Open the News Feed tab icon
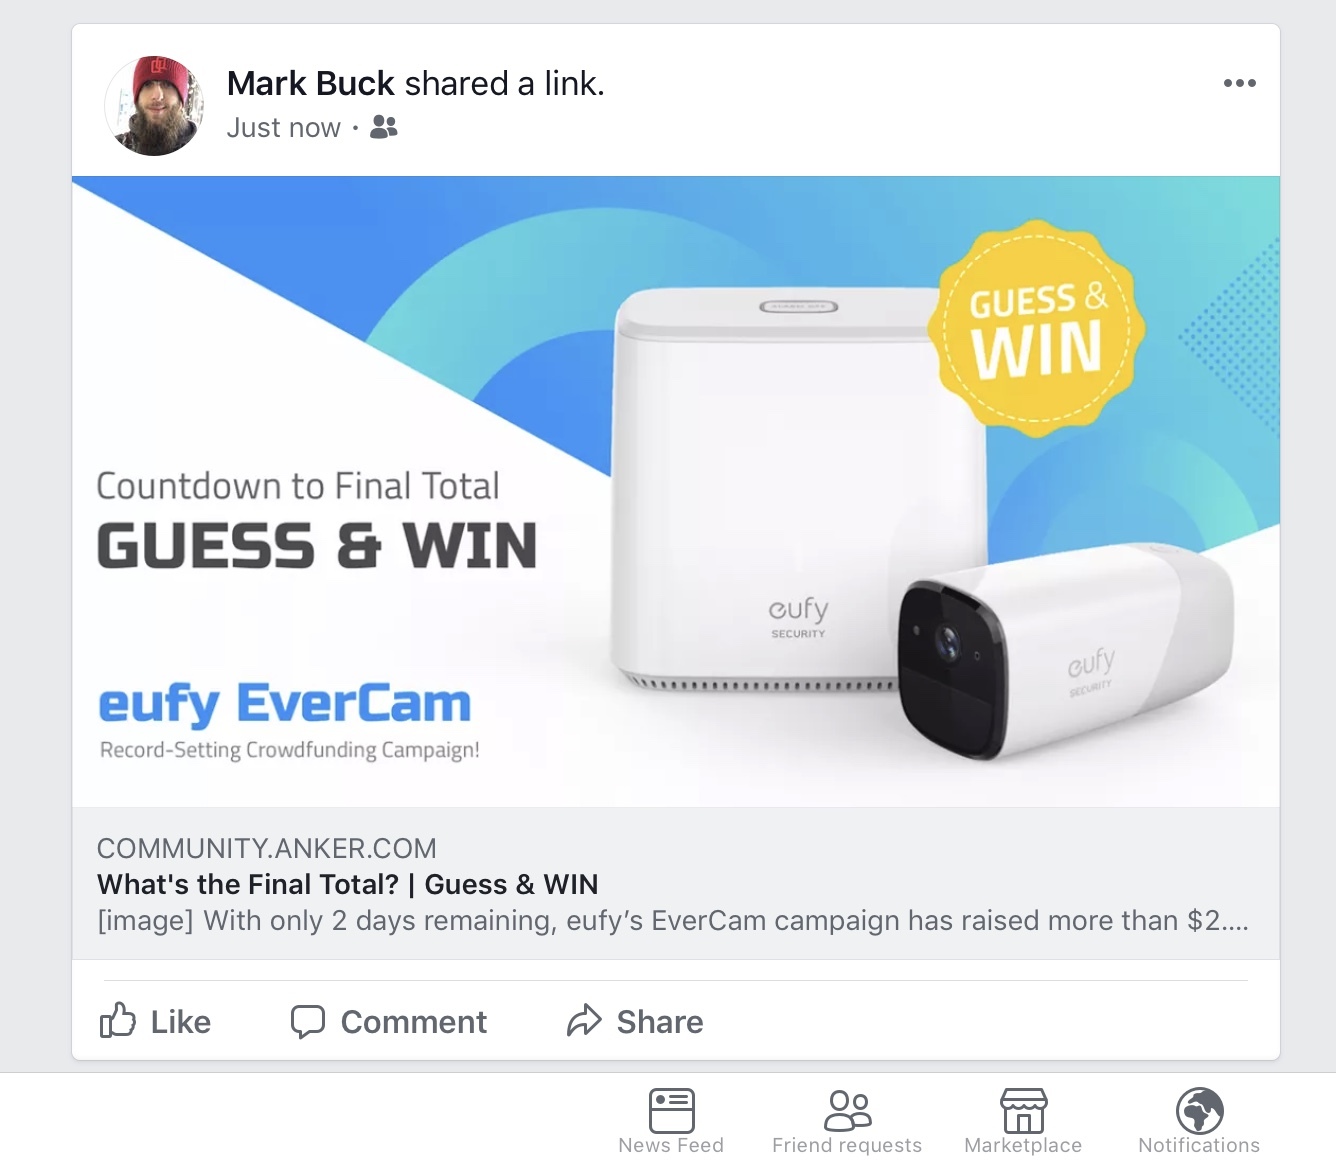1336x1170 pixels. [671, 1110]
